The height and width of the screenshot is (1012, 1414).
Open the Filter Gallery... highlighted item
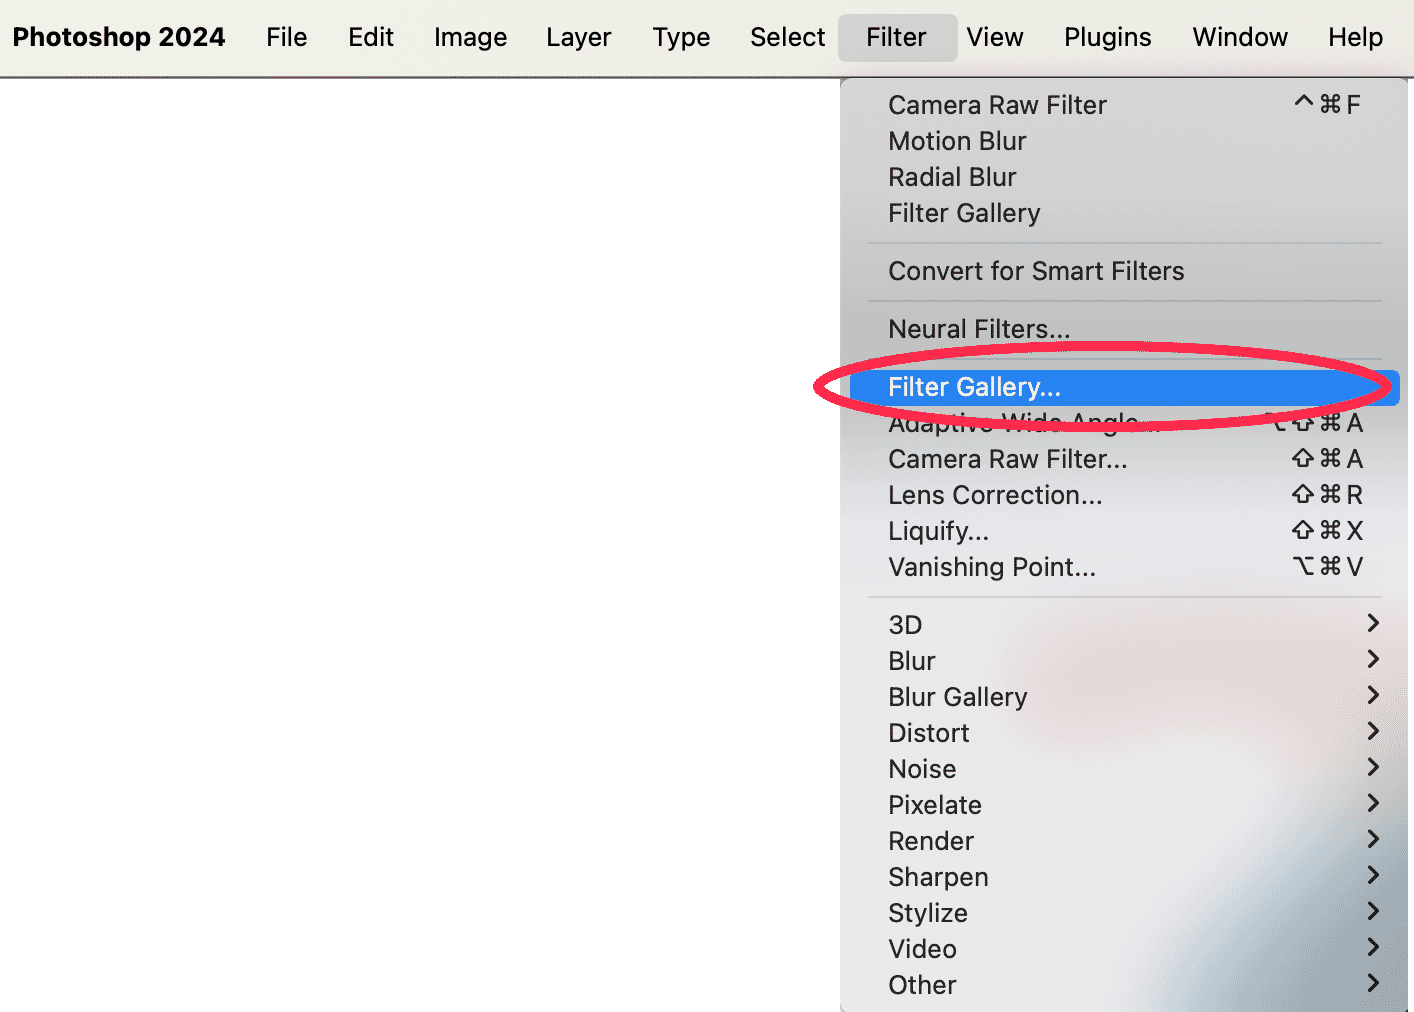(974, 387)
